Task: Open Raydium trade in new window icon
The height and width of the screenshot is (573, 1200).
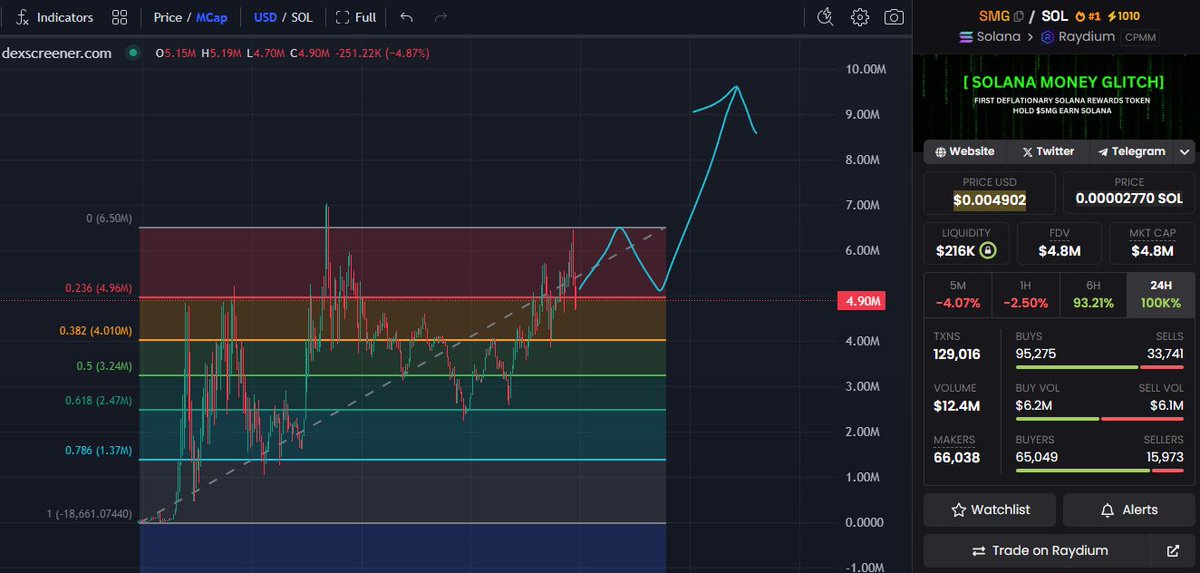Action: coord(1174,551)
